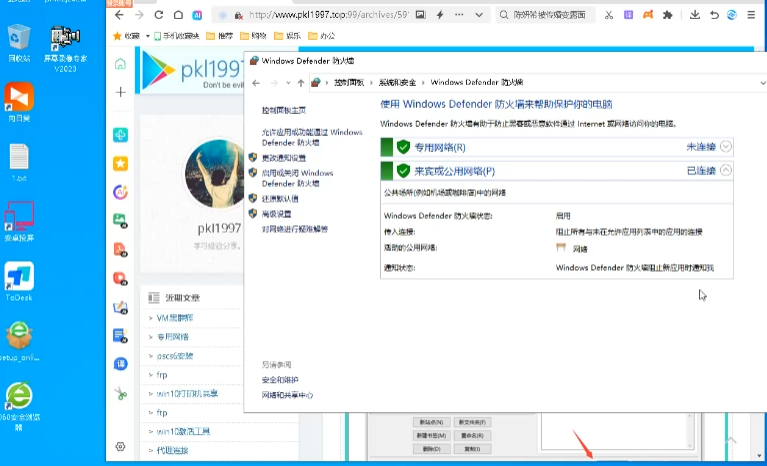This screenshot has height=466, width=767.
Task: Click the green scissors icon in browser sidebar
Action: click(120, 393)
